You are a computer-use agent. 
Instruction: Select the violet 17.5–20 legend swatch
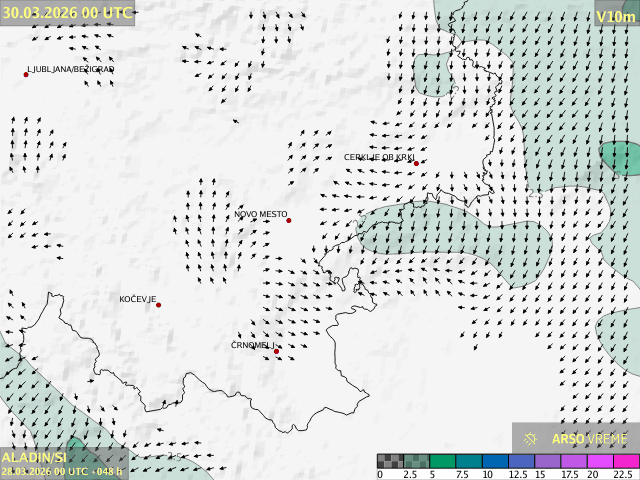pyautogui.click(x=574, y=461)
